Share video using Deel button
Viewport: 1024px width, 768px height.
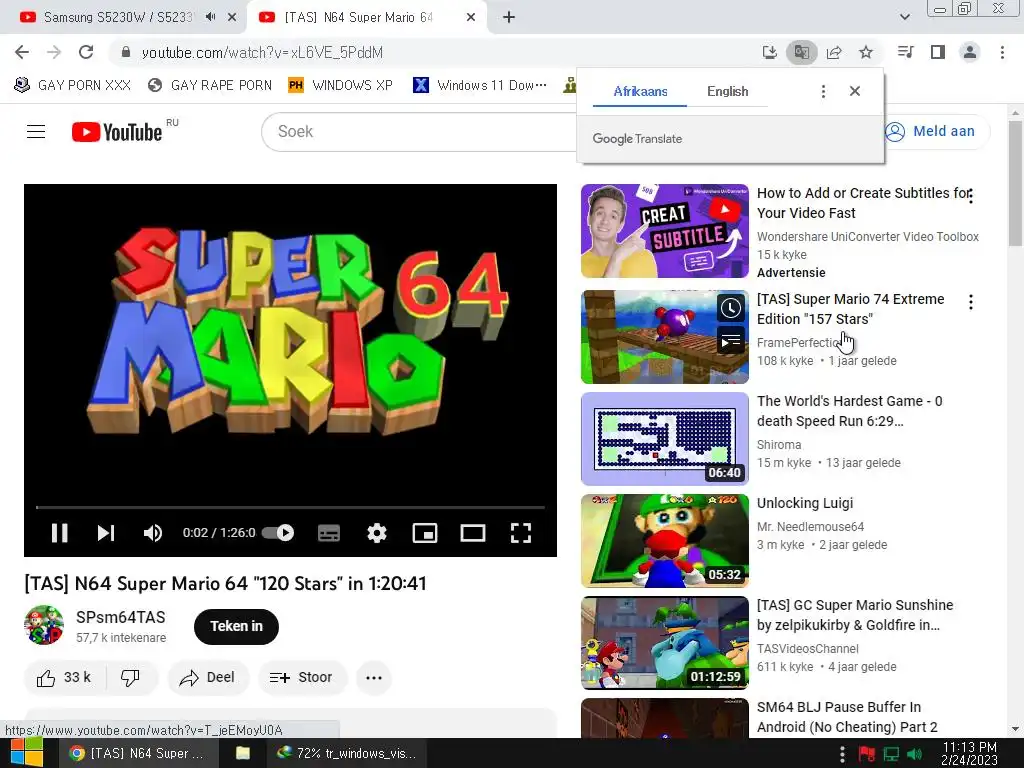(x=208, y=677)
